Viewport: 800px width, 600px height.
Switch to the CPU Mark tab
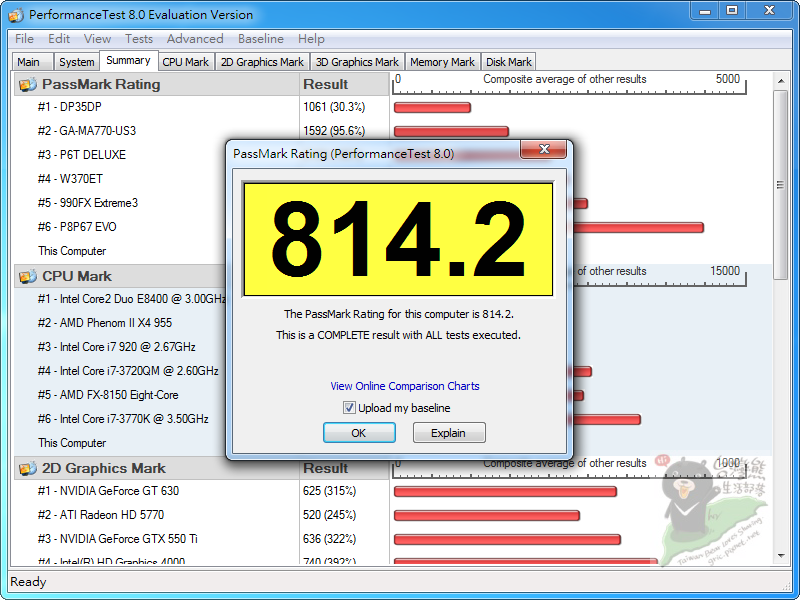click(186, 62)
